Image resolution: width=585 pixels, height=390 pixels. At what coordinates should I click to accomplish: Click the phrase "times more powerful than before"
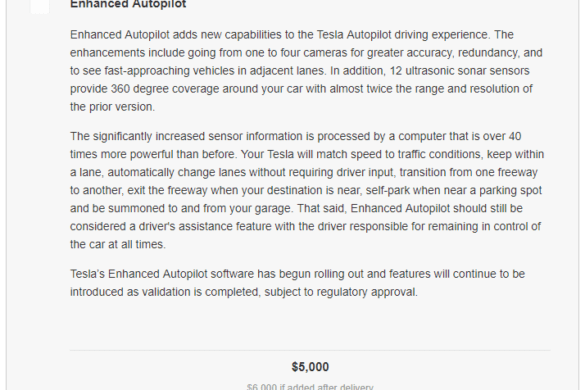pyautogui.click(x=153, y=154)
